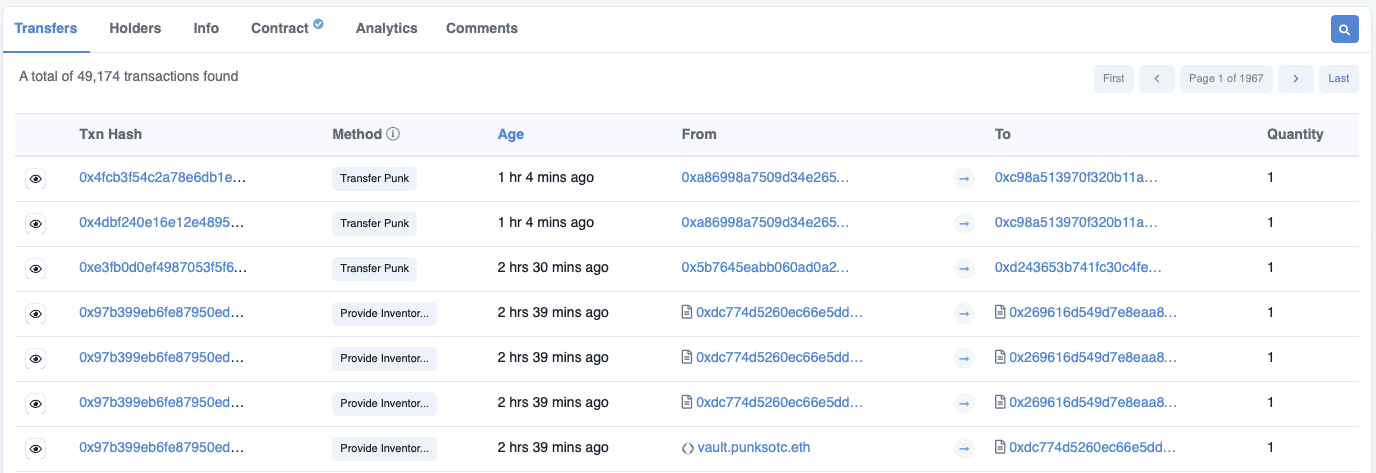Switch to the Holders tab
1376x473 pixels.
pyautogui.click(x=135, y=28)
